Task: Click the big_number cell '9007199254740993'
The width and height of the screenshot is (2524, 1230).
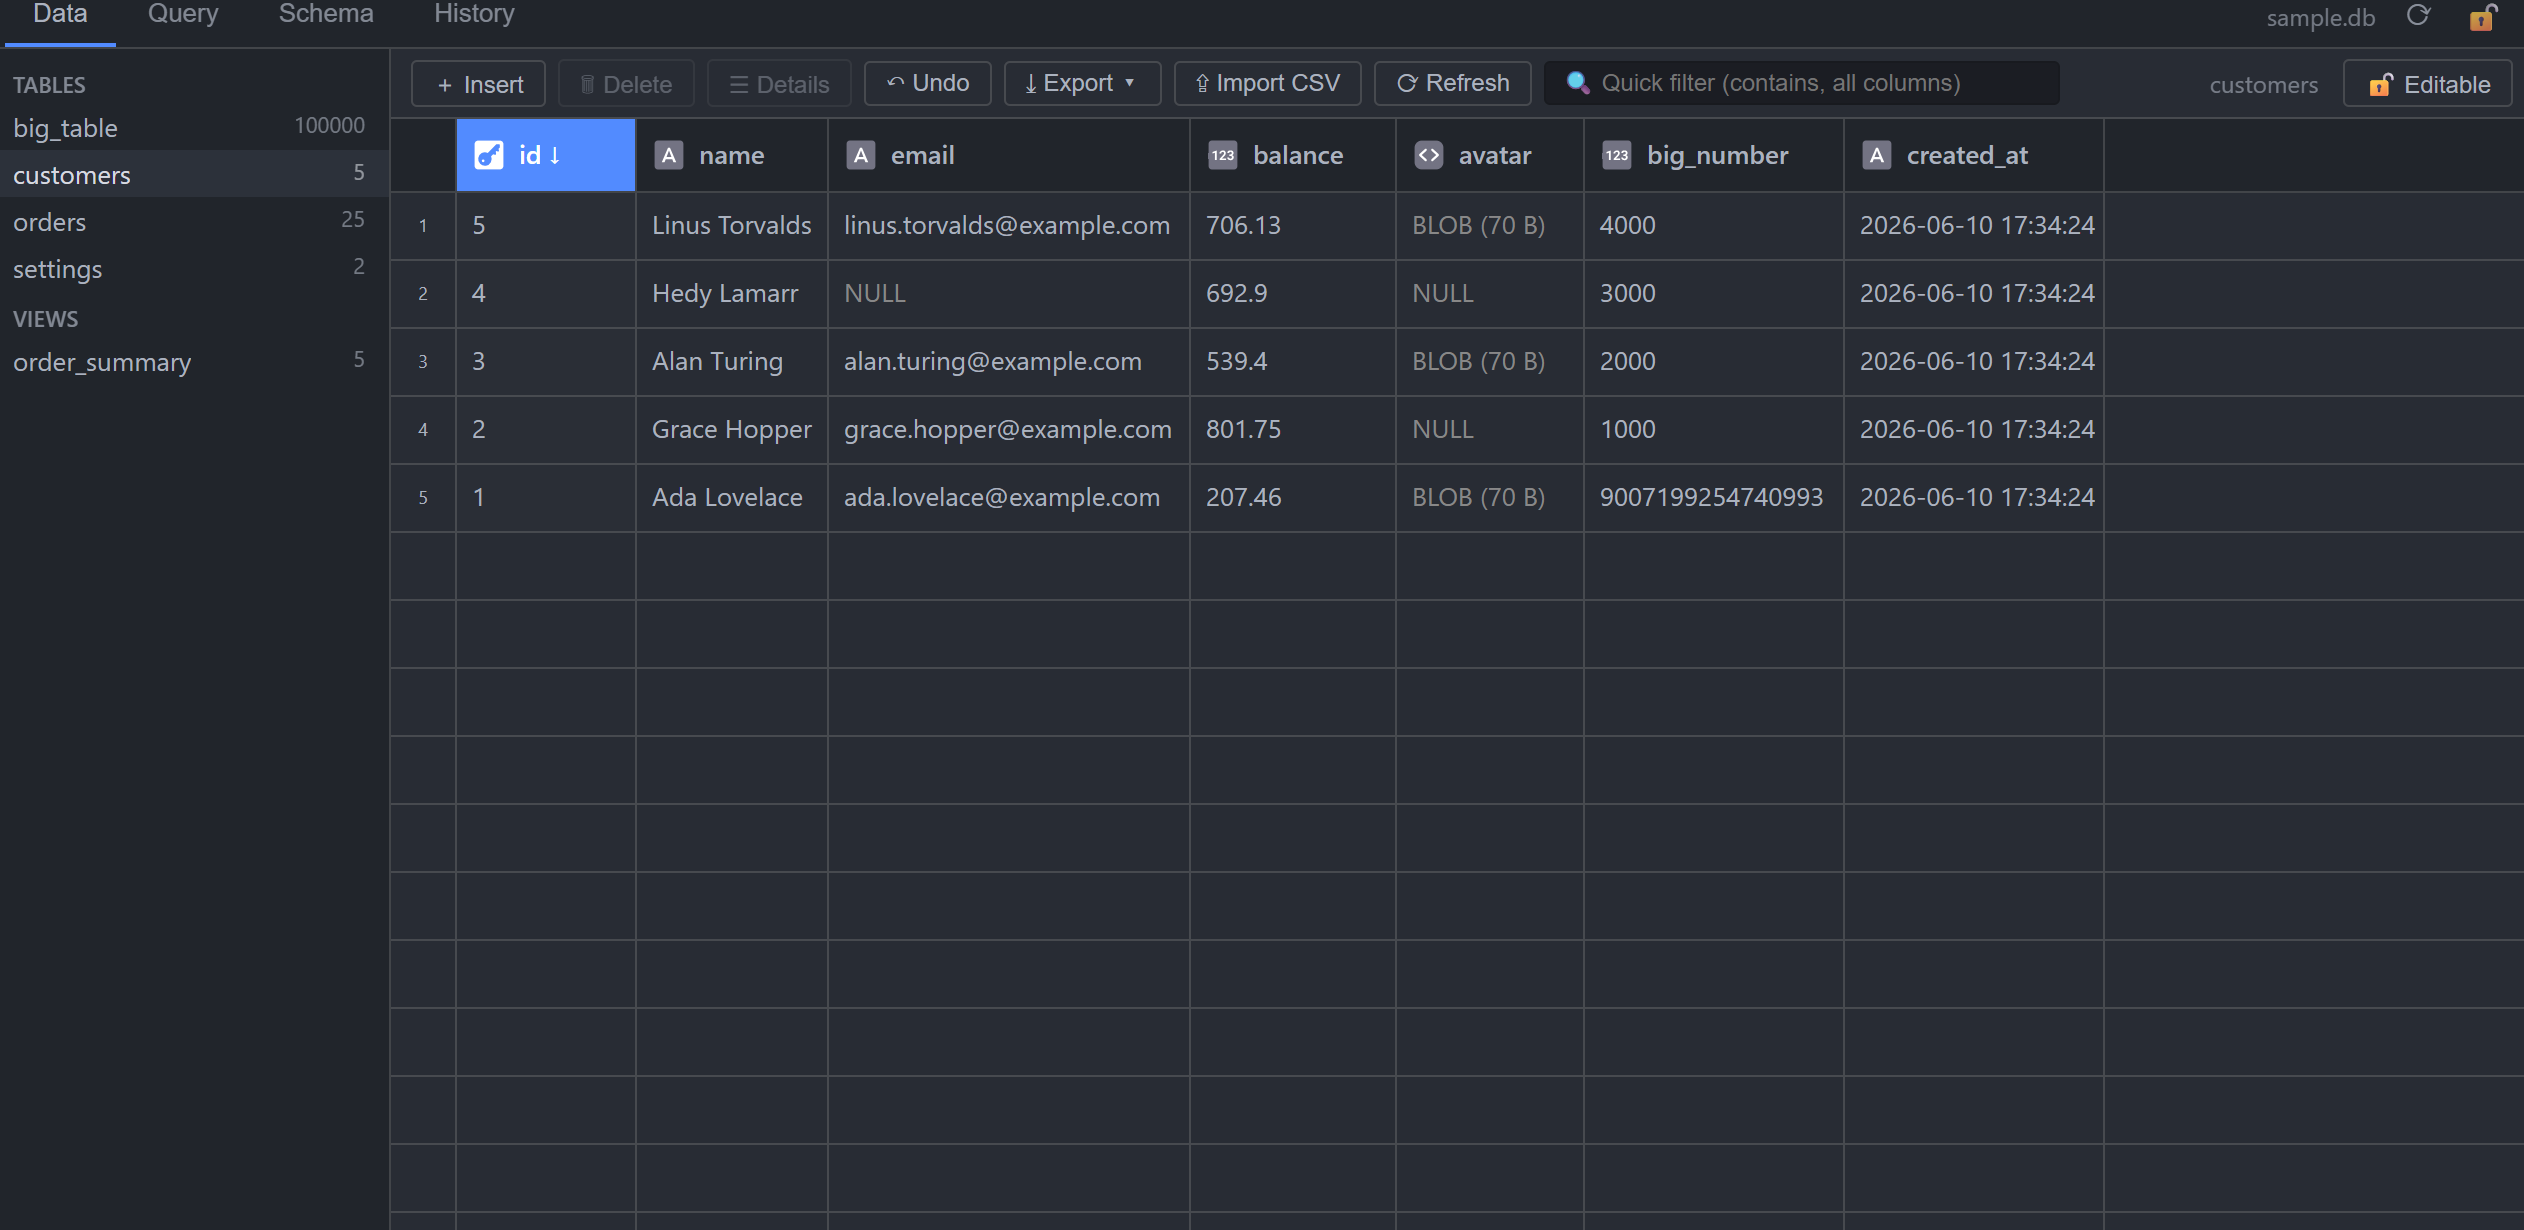Action: (x=1714, y=498)
